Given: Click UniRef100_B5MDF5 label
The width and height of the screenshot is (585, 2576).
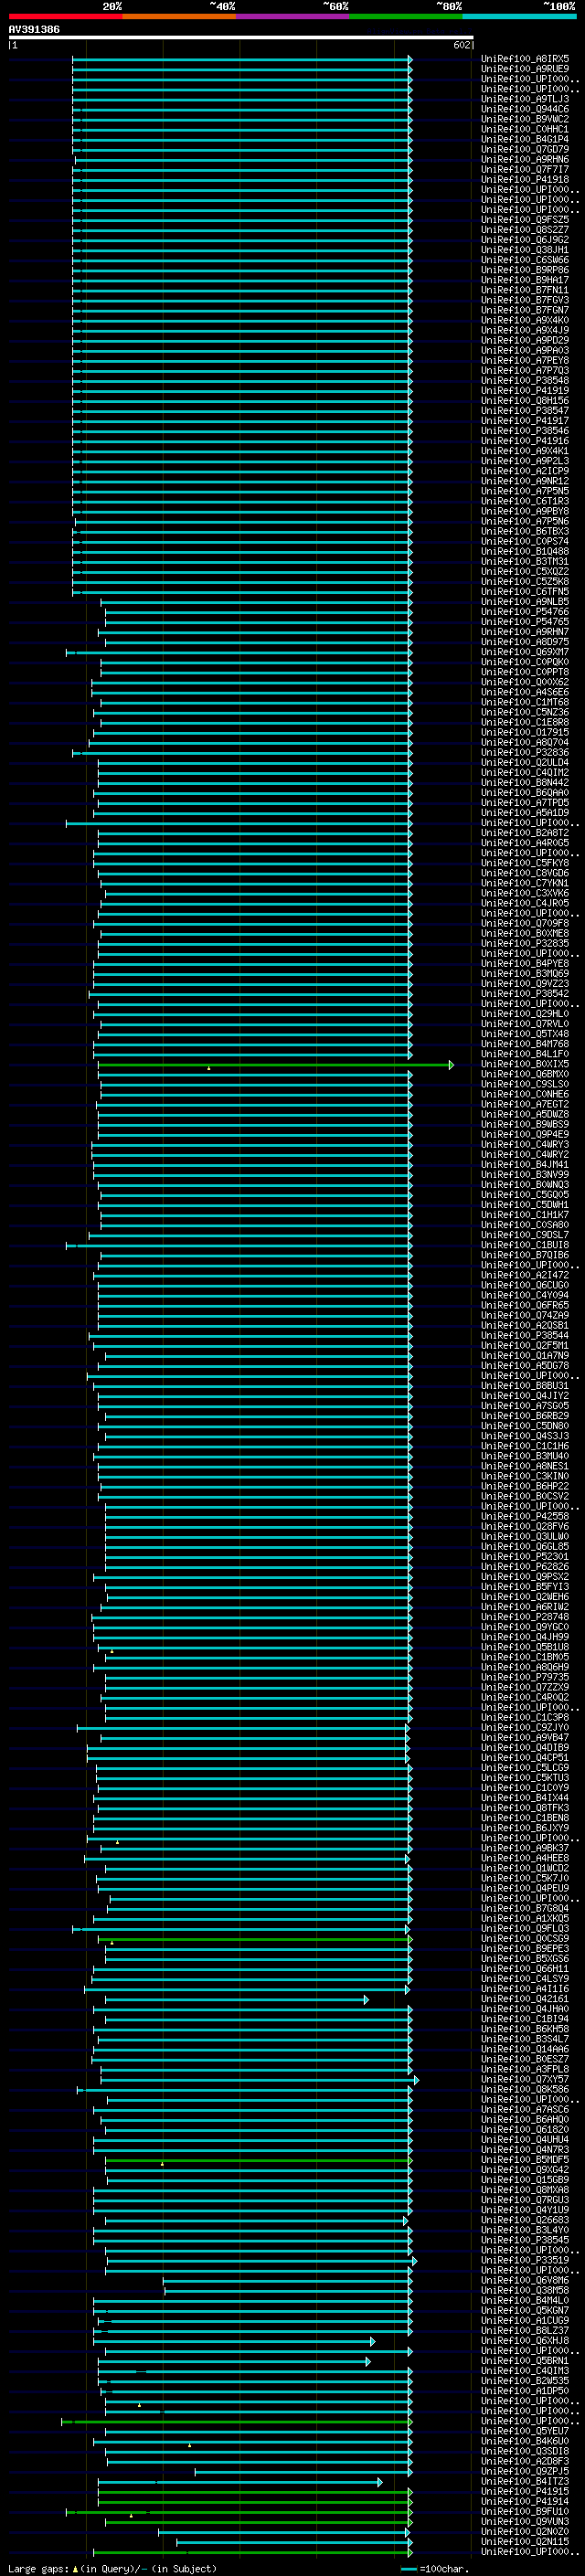Looking at the screenshot, I should pyautogui.click(x=525, y=2159).
